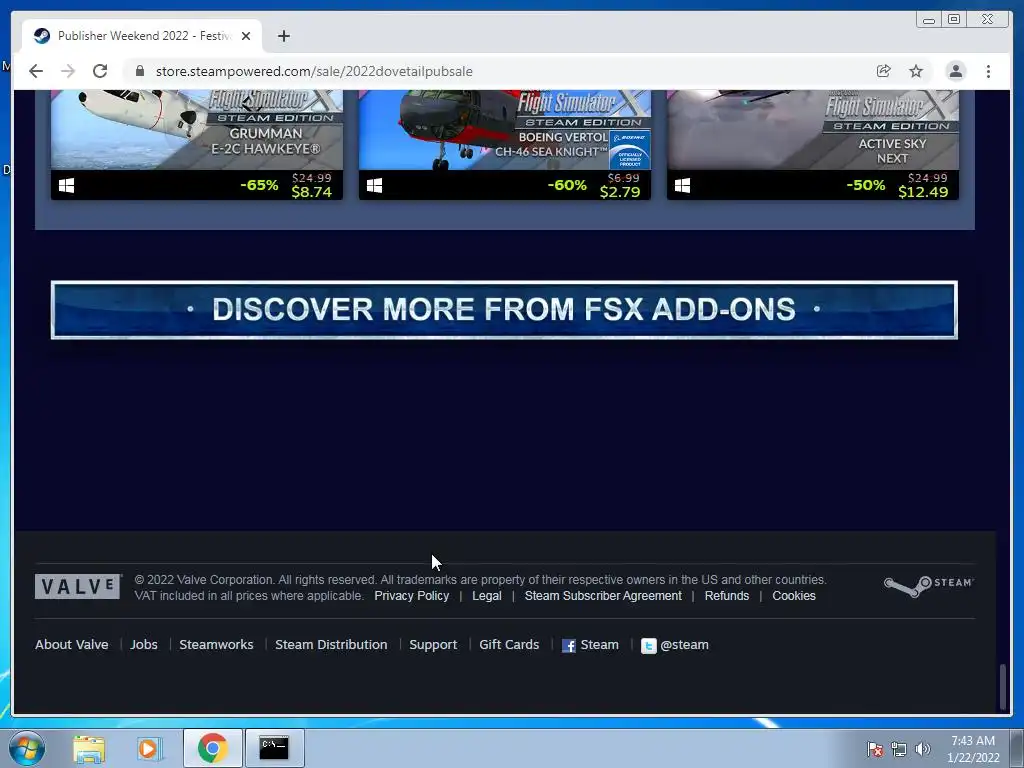Image resolution: width=1024 pixels, height=768 pixels.
Task: Open a new browser tab
Action: pyautogui.click(x=283, y=36)
